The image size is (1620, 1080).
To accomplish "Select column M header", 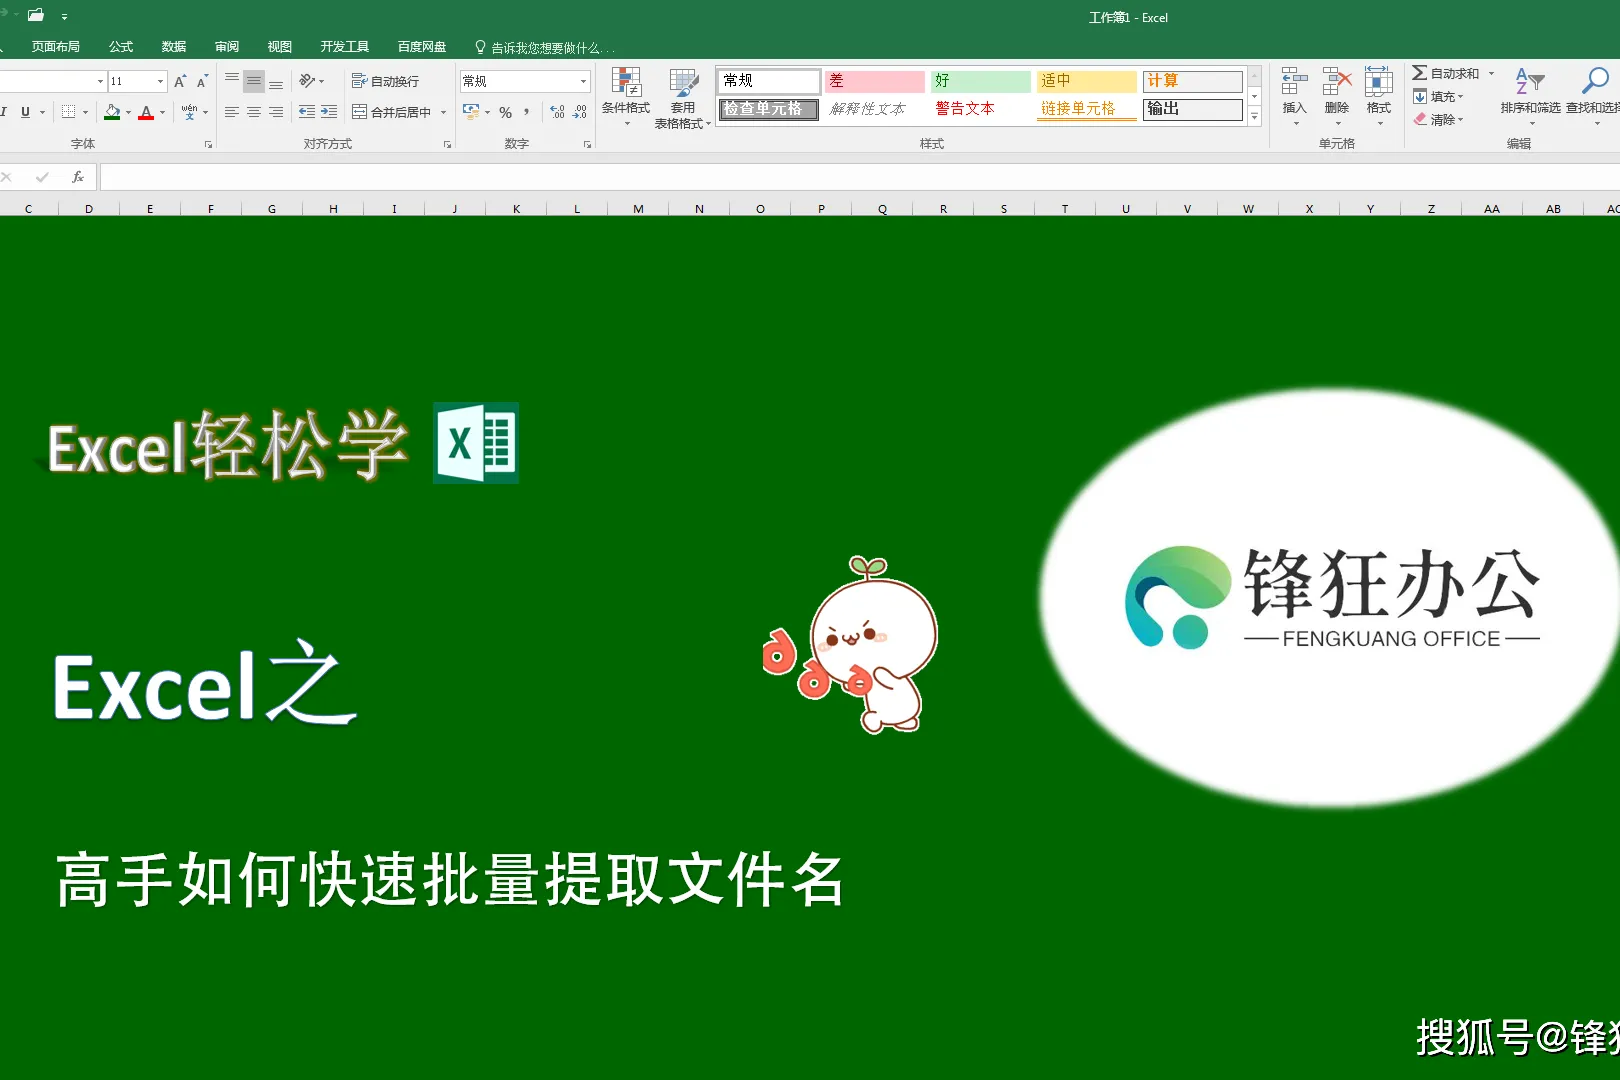I will click(638, 209).
